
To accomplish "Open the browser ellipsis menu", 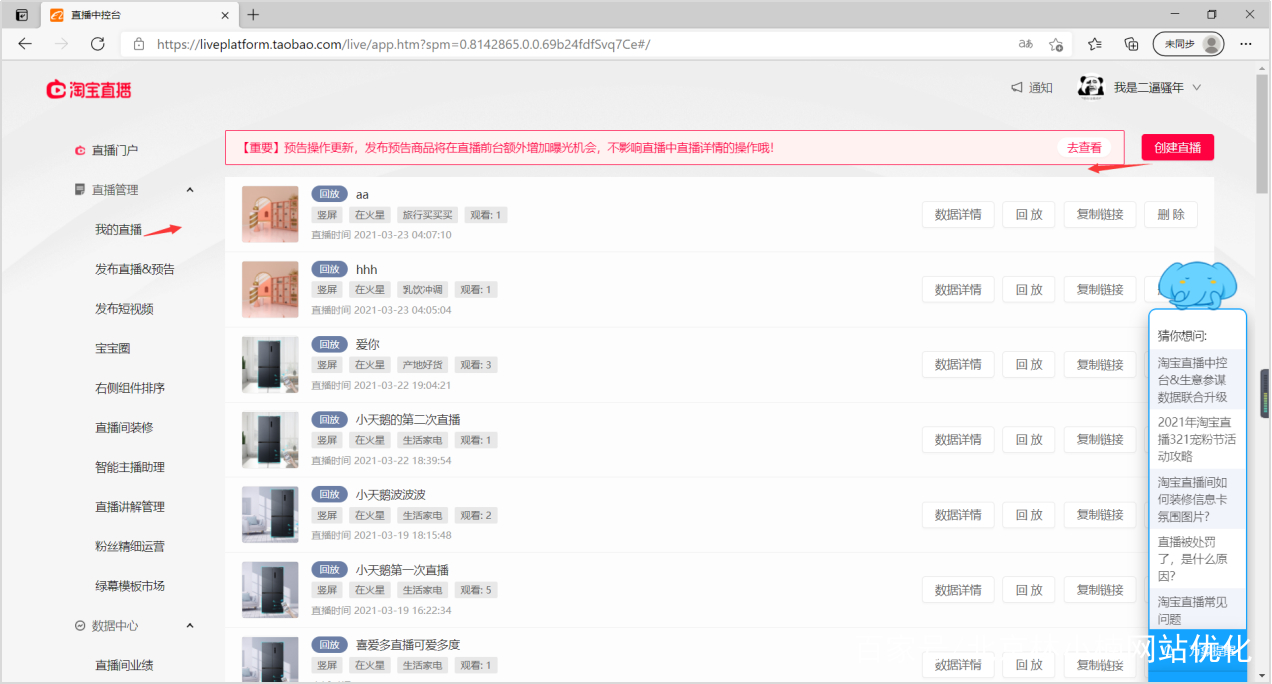I will coord(1245,44).
